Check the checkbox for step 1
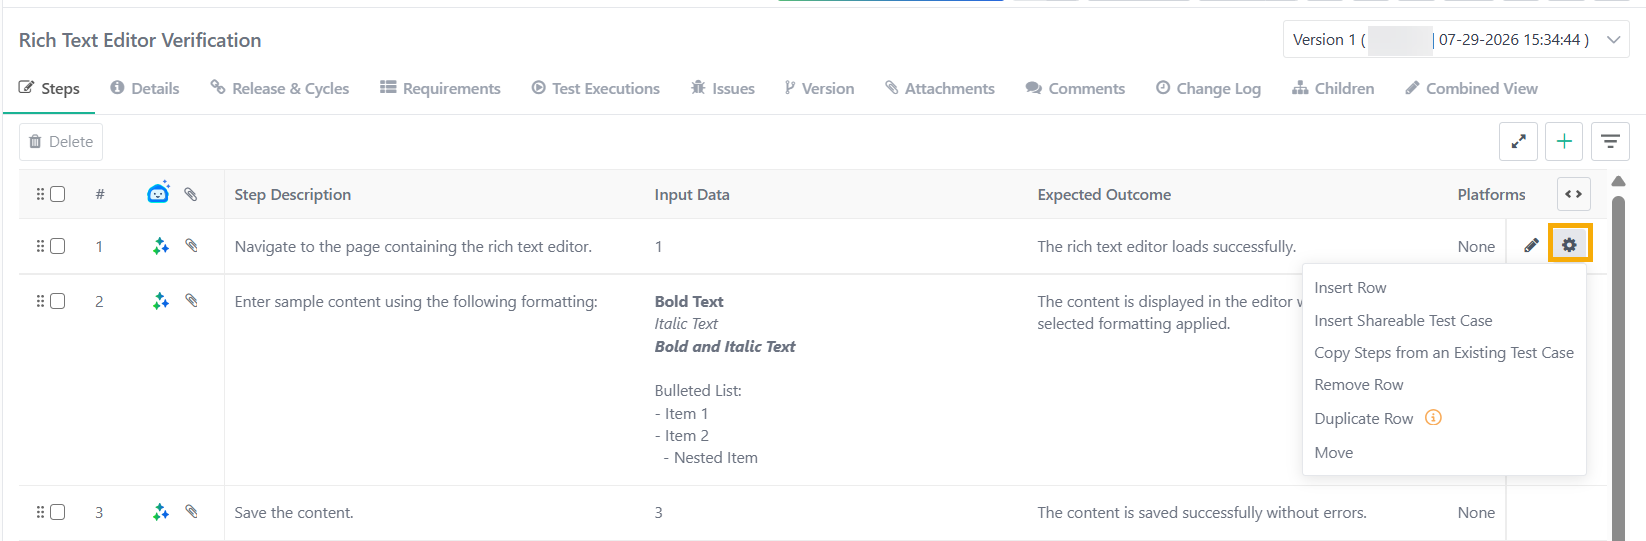 pyautogui.click(x=58, y=246)
